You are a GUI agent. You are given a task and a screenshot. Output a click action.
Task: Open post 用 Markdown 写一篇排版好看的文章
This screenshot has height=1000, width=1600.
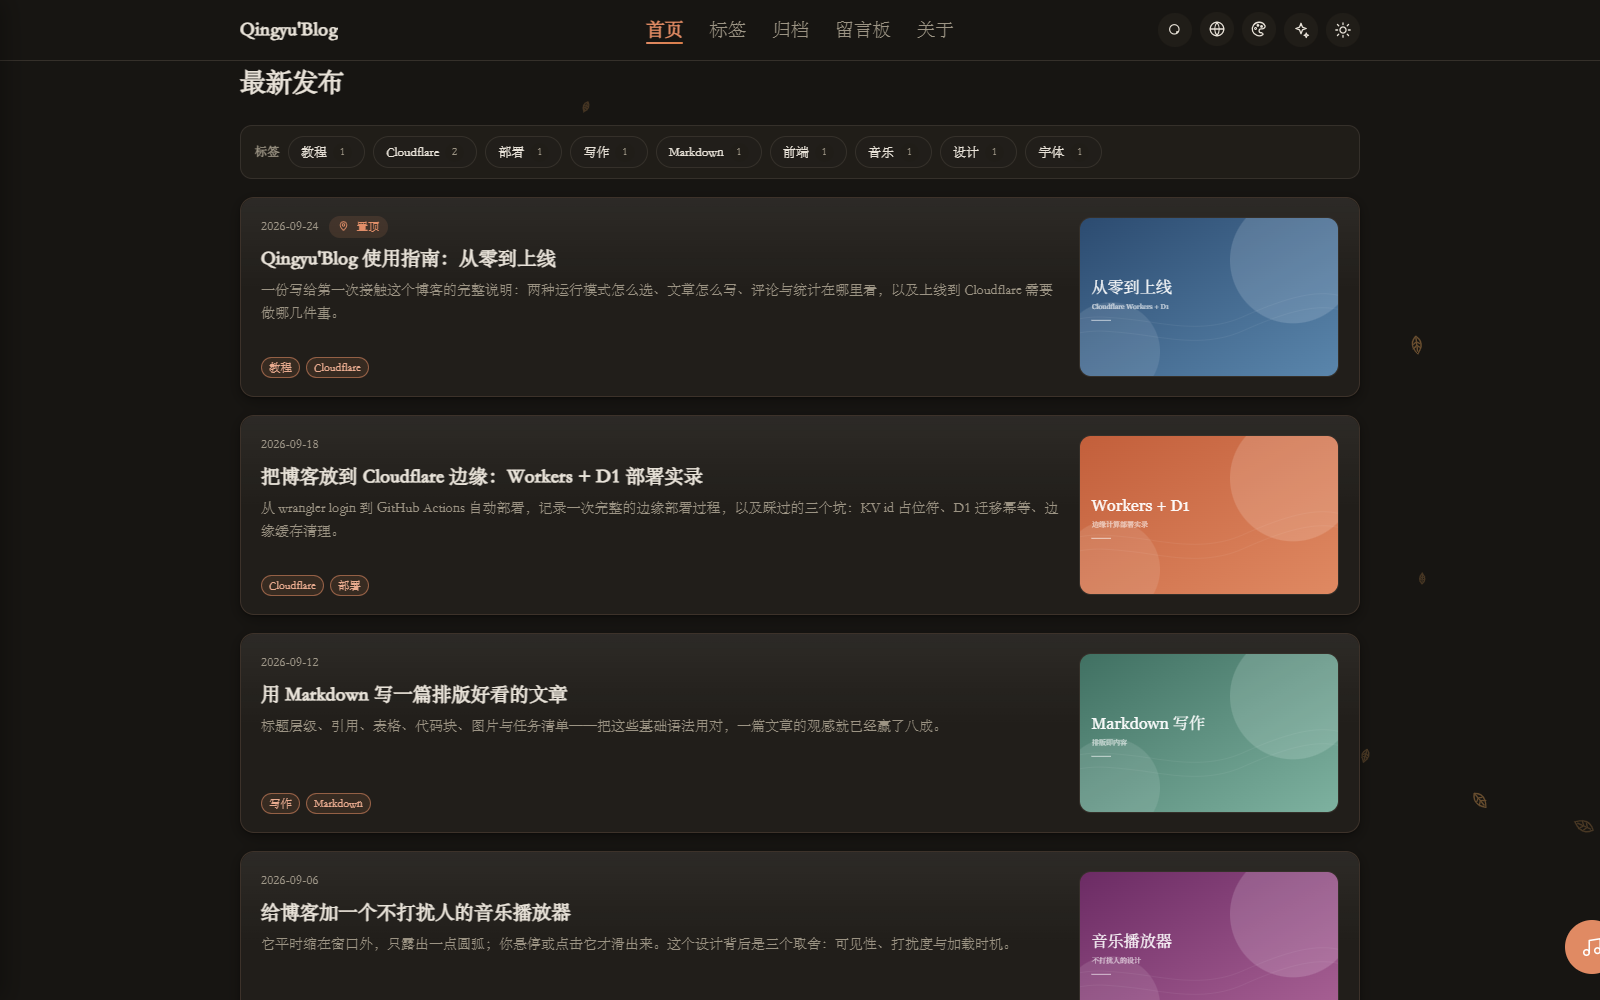414,695
